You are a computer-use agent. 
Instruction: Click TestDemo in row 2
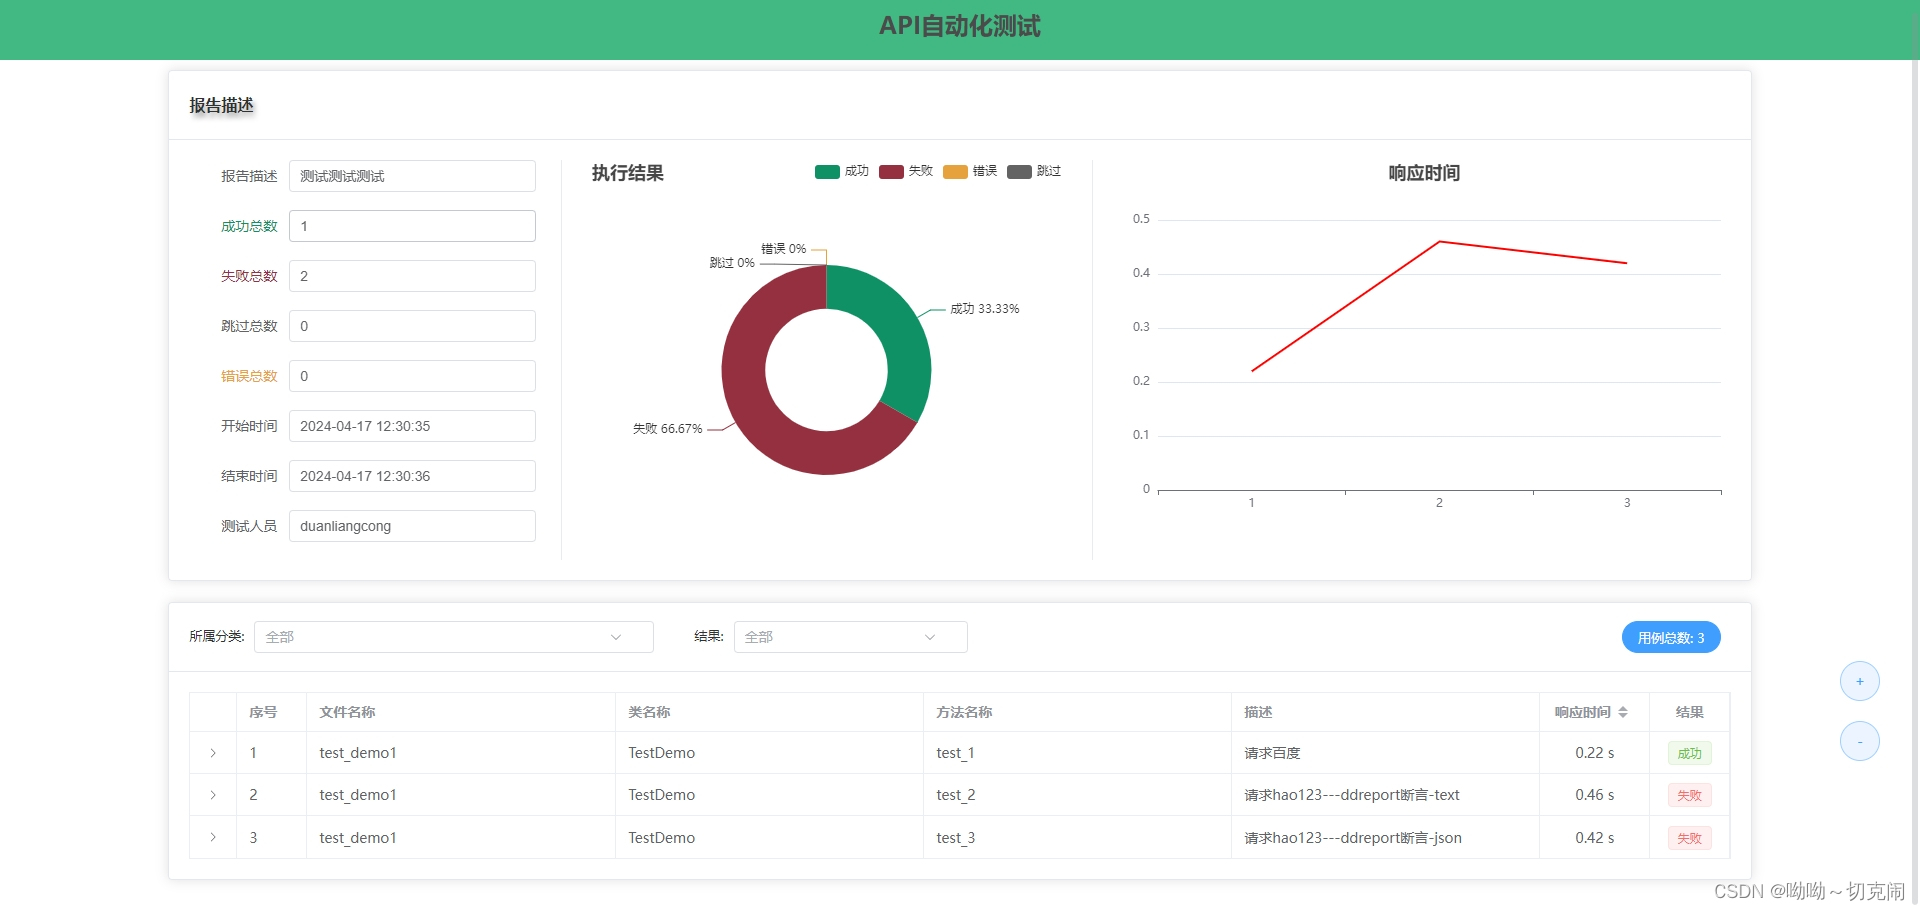pos(661,795)
